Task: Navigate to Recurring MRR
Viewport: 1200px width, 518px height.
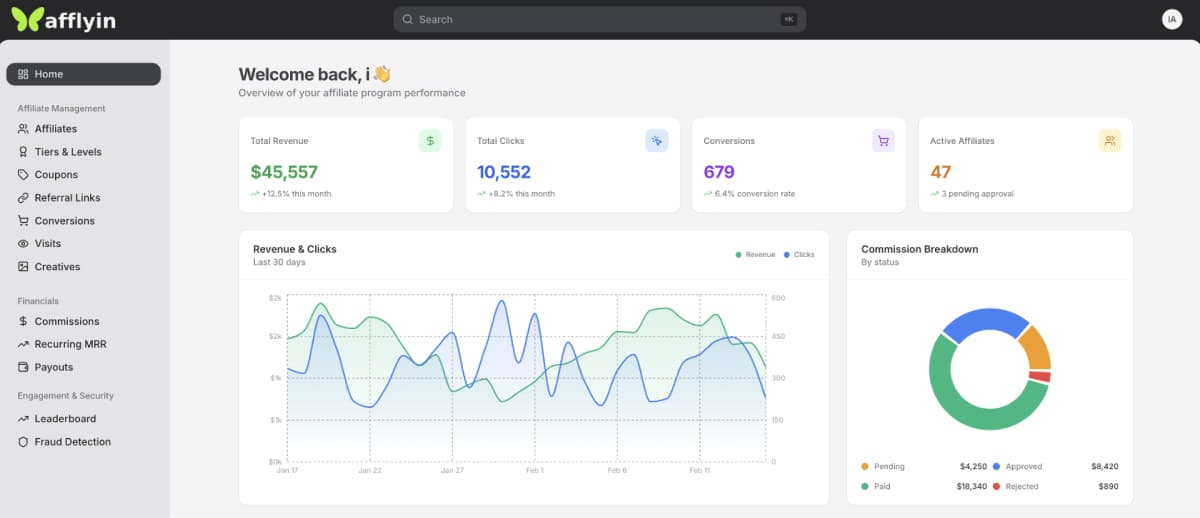Action: click(x=70, y=344)
